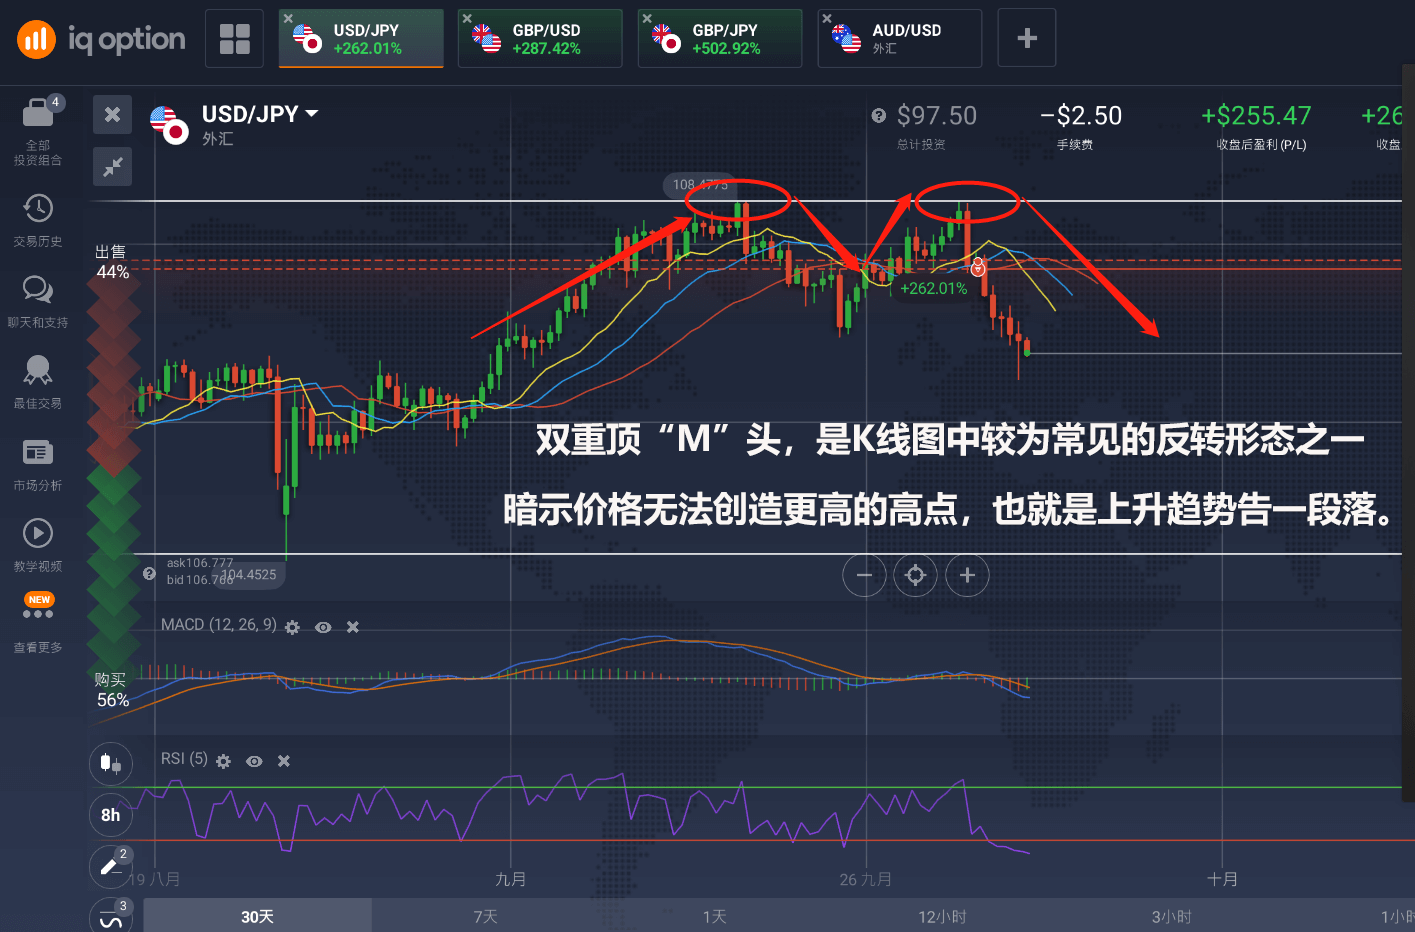Click the +262.01% position label
The height and width of the screenshot is (932, 1415).
click(x=933, y=289)
